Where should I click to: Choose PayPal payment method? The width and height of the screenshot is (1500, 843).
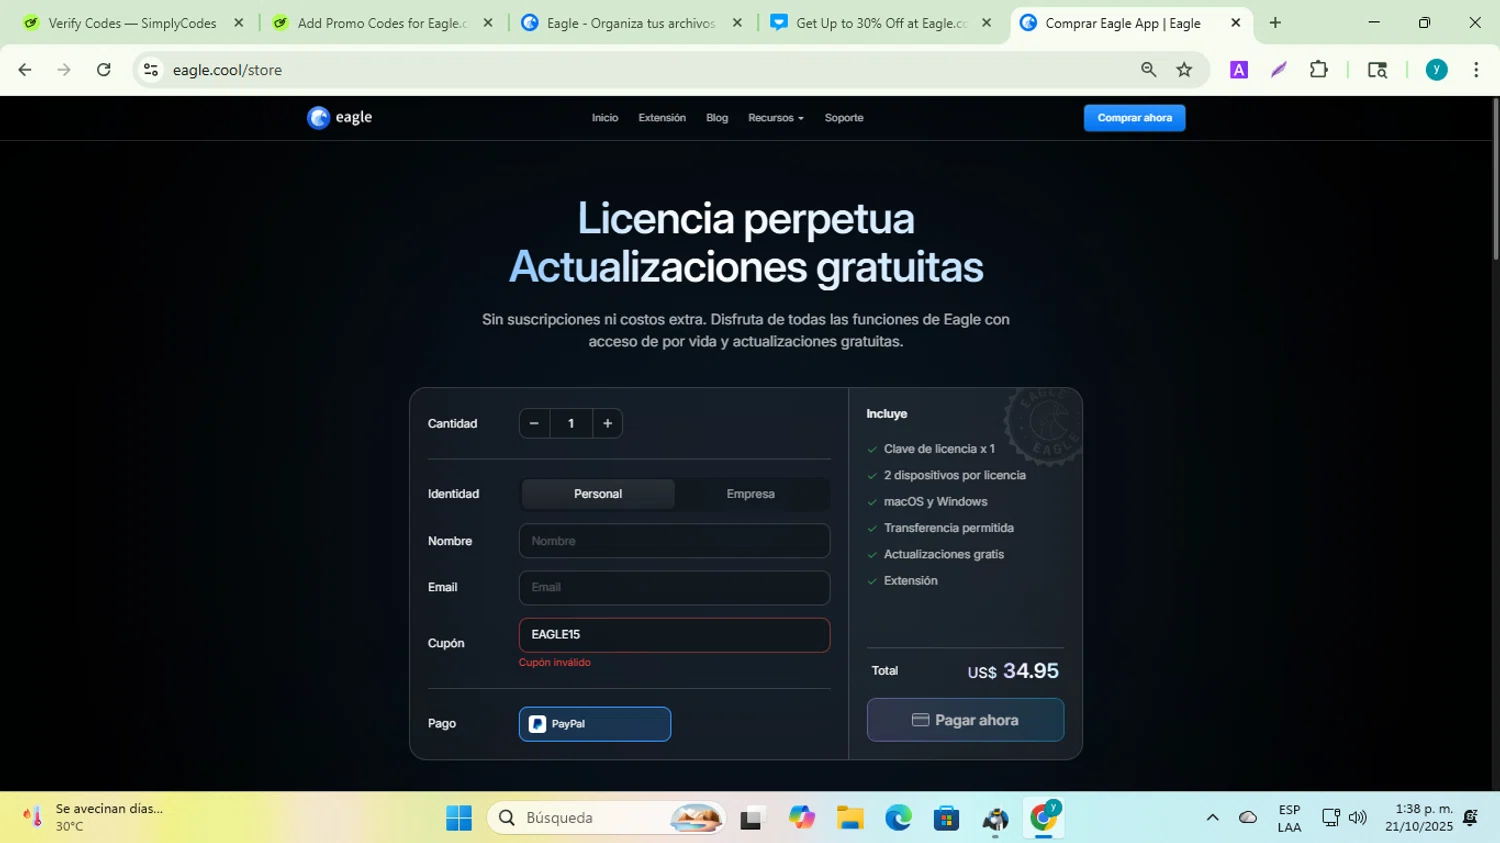tap(595, 724)
